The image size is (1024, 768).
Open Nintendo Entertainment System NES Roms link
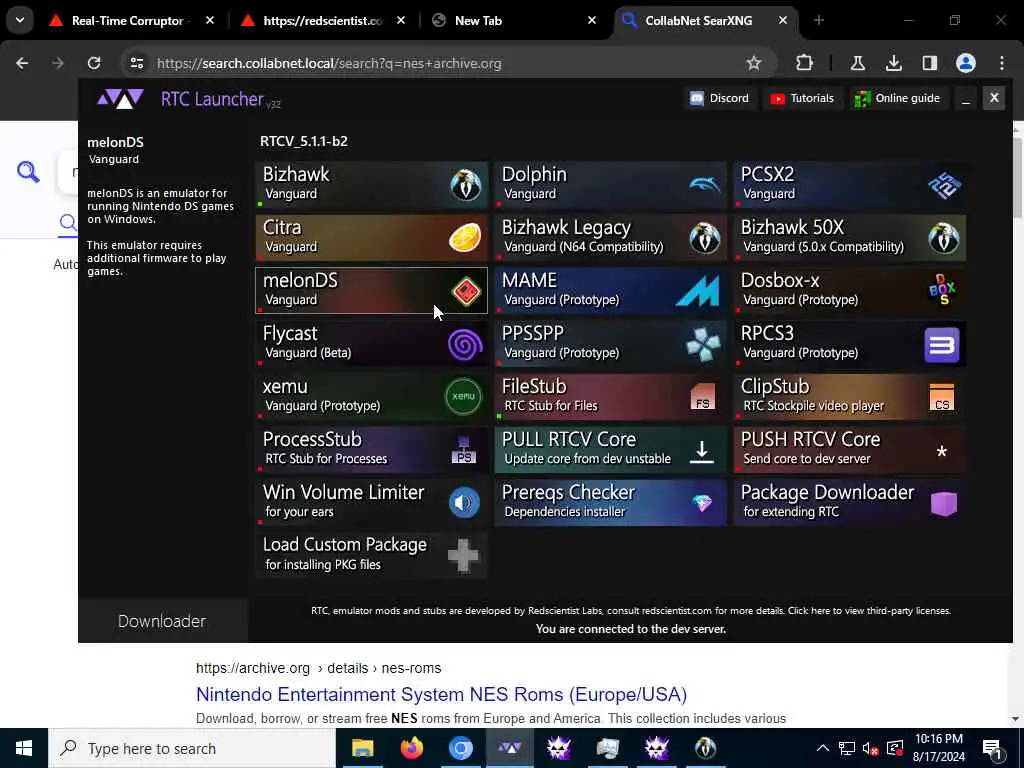coord(441,694)
